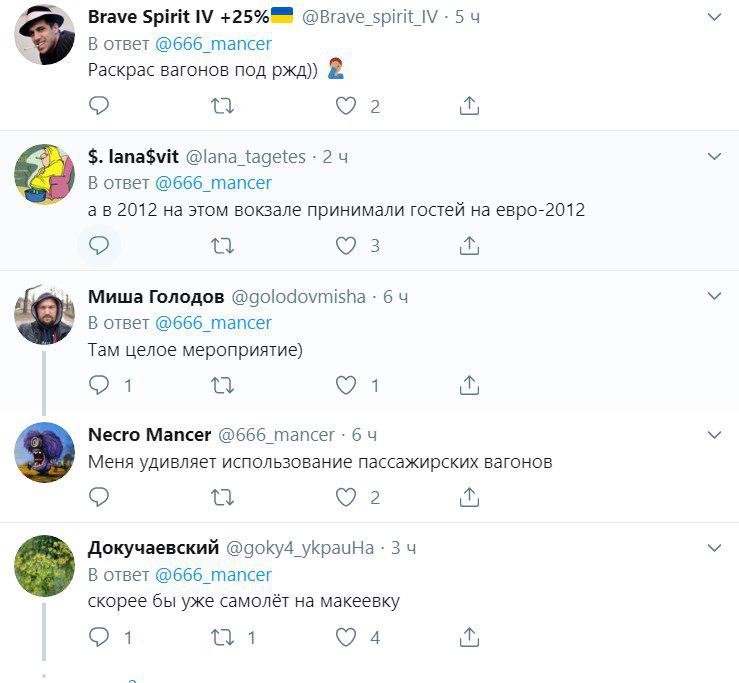This screenshot has height=683, width=739.
Task: Open @666_mancer mention in Миша Голодов's reply
Action: pos(213,323)
